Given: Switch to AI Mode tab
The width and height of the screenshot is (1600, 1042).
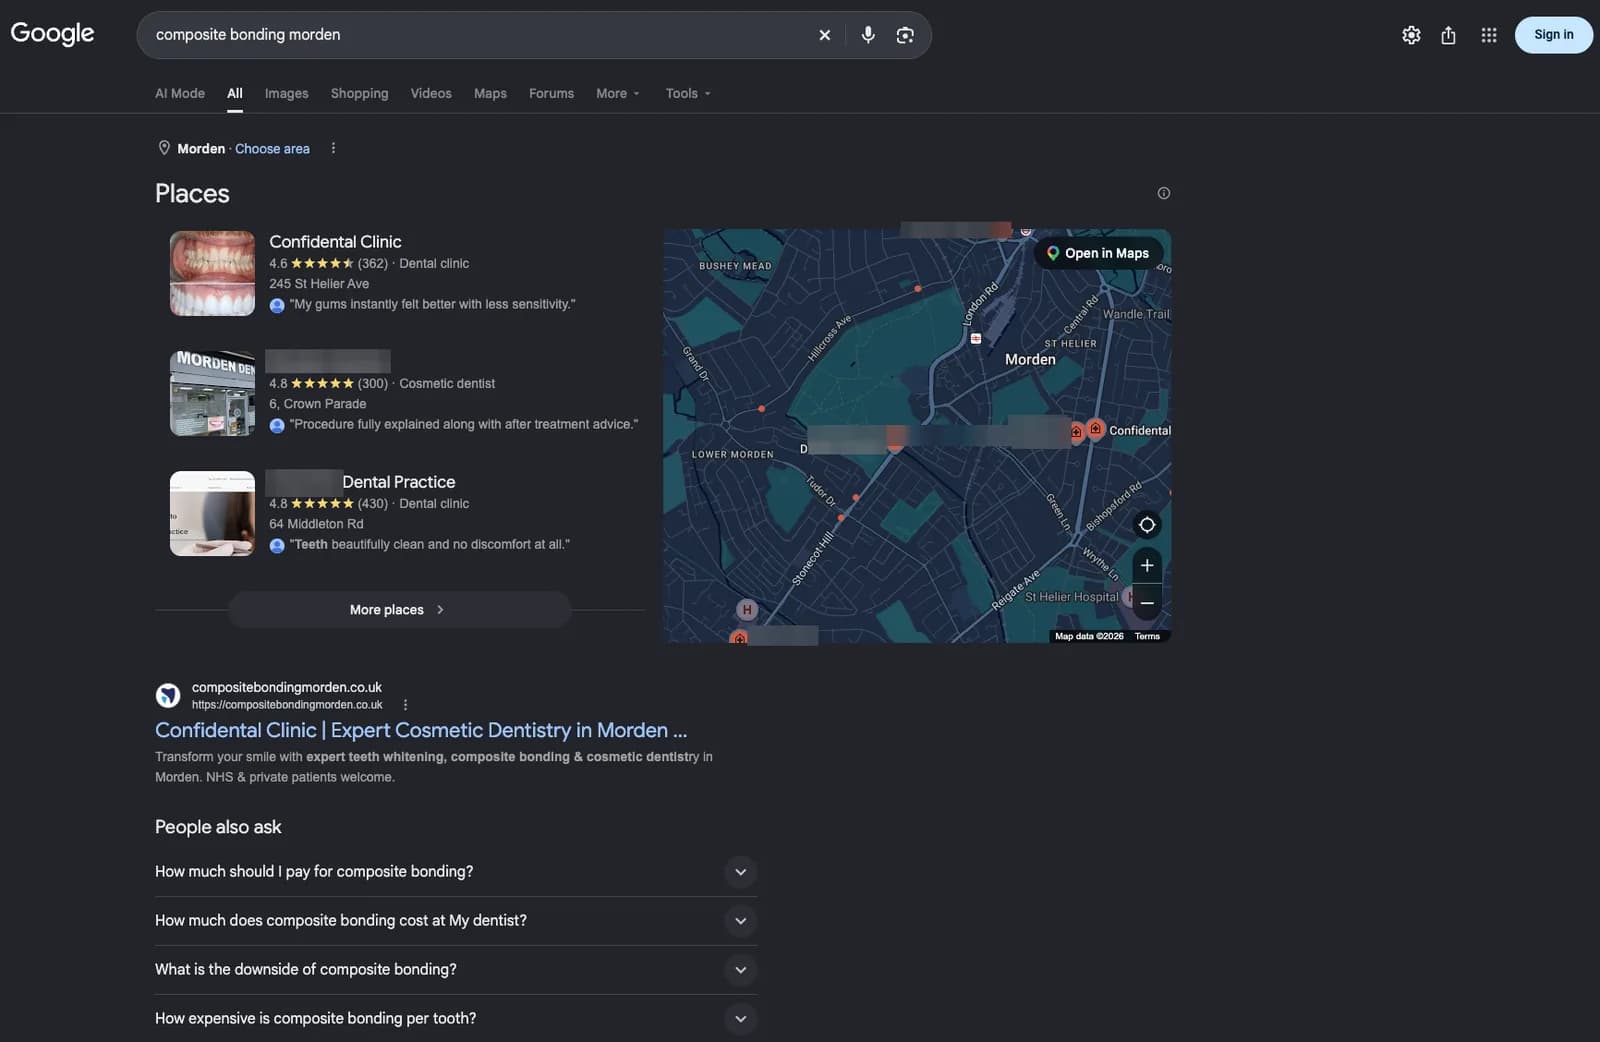Looking at the screenshot, I should [x=180, y=93].
